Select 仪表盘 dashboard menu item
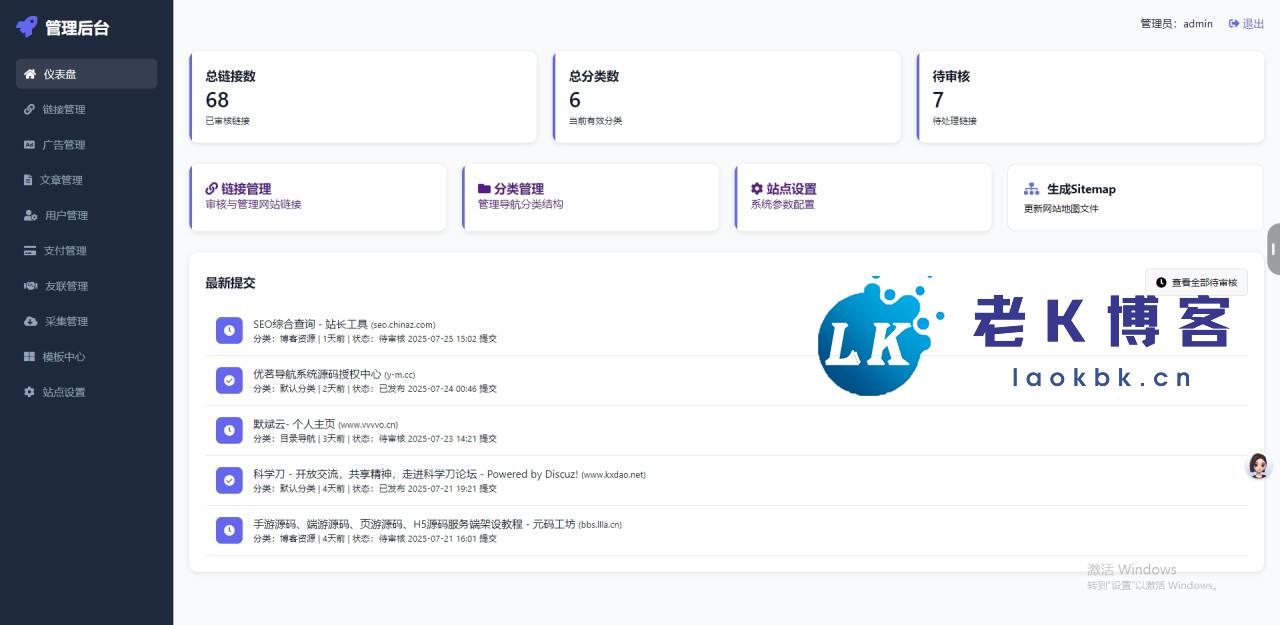 point(86,74)
